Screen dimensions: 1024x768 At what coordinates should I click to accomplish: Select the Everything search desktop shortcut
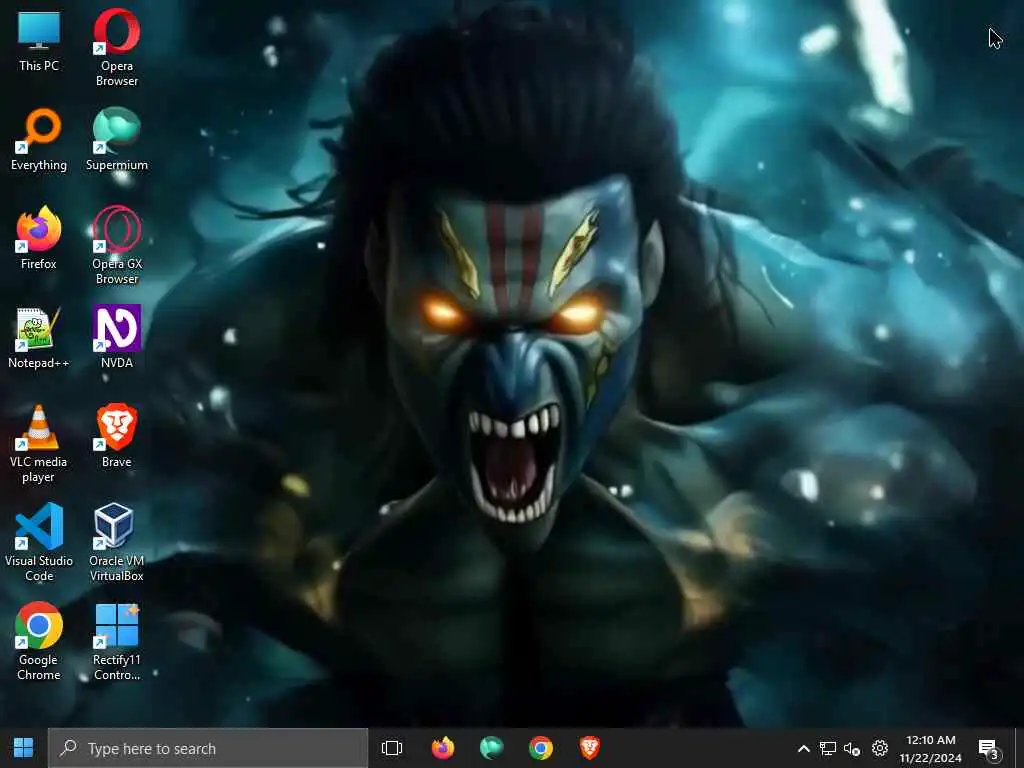point(39,140)
